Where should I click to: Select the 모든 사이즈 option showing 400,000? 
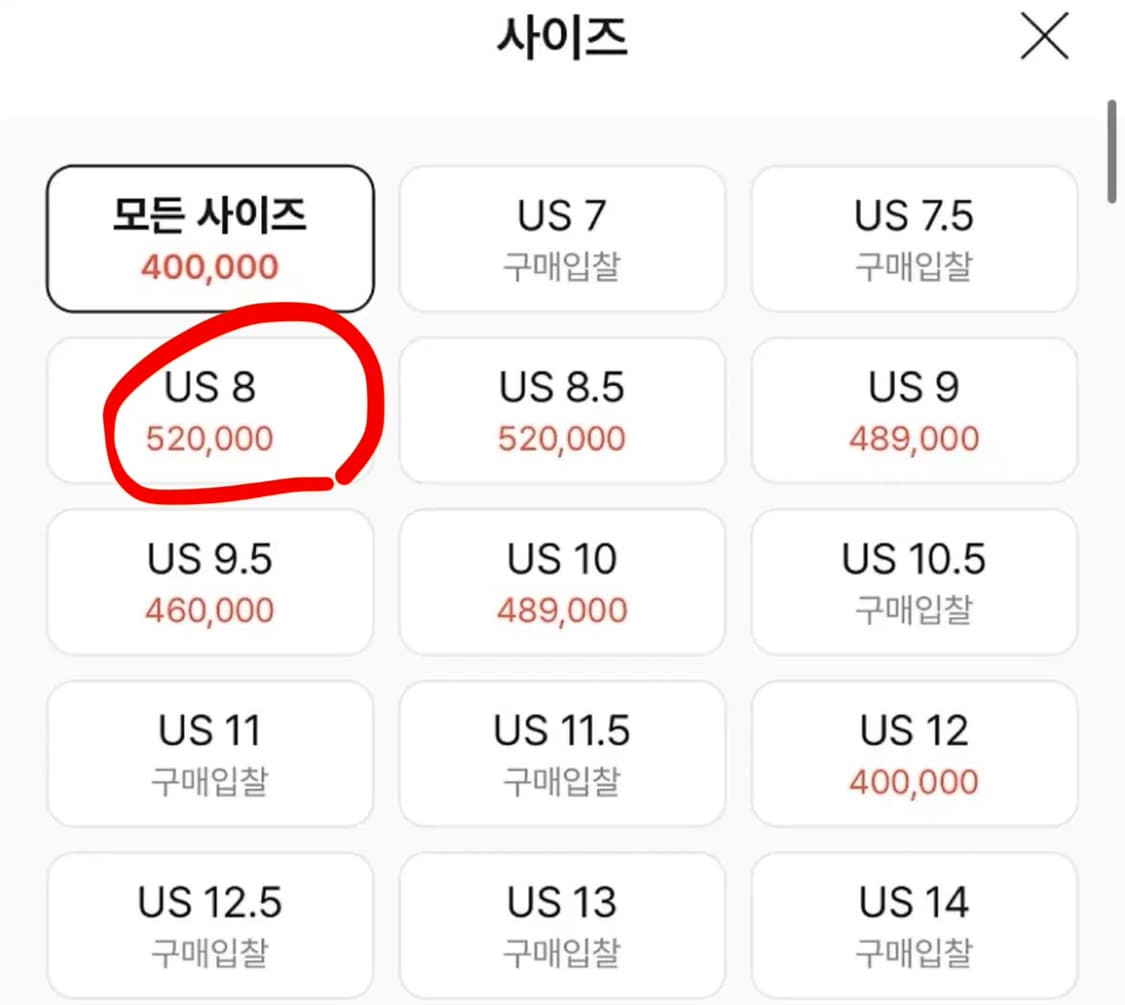click(209, 238)
